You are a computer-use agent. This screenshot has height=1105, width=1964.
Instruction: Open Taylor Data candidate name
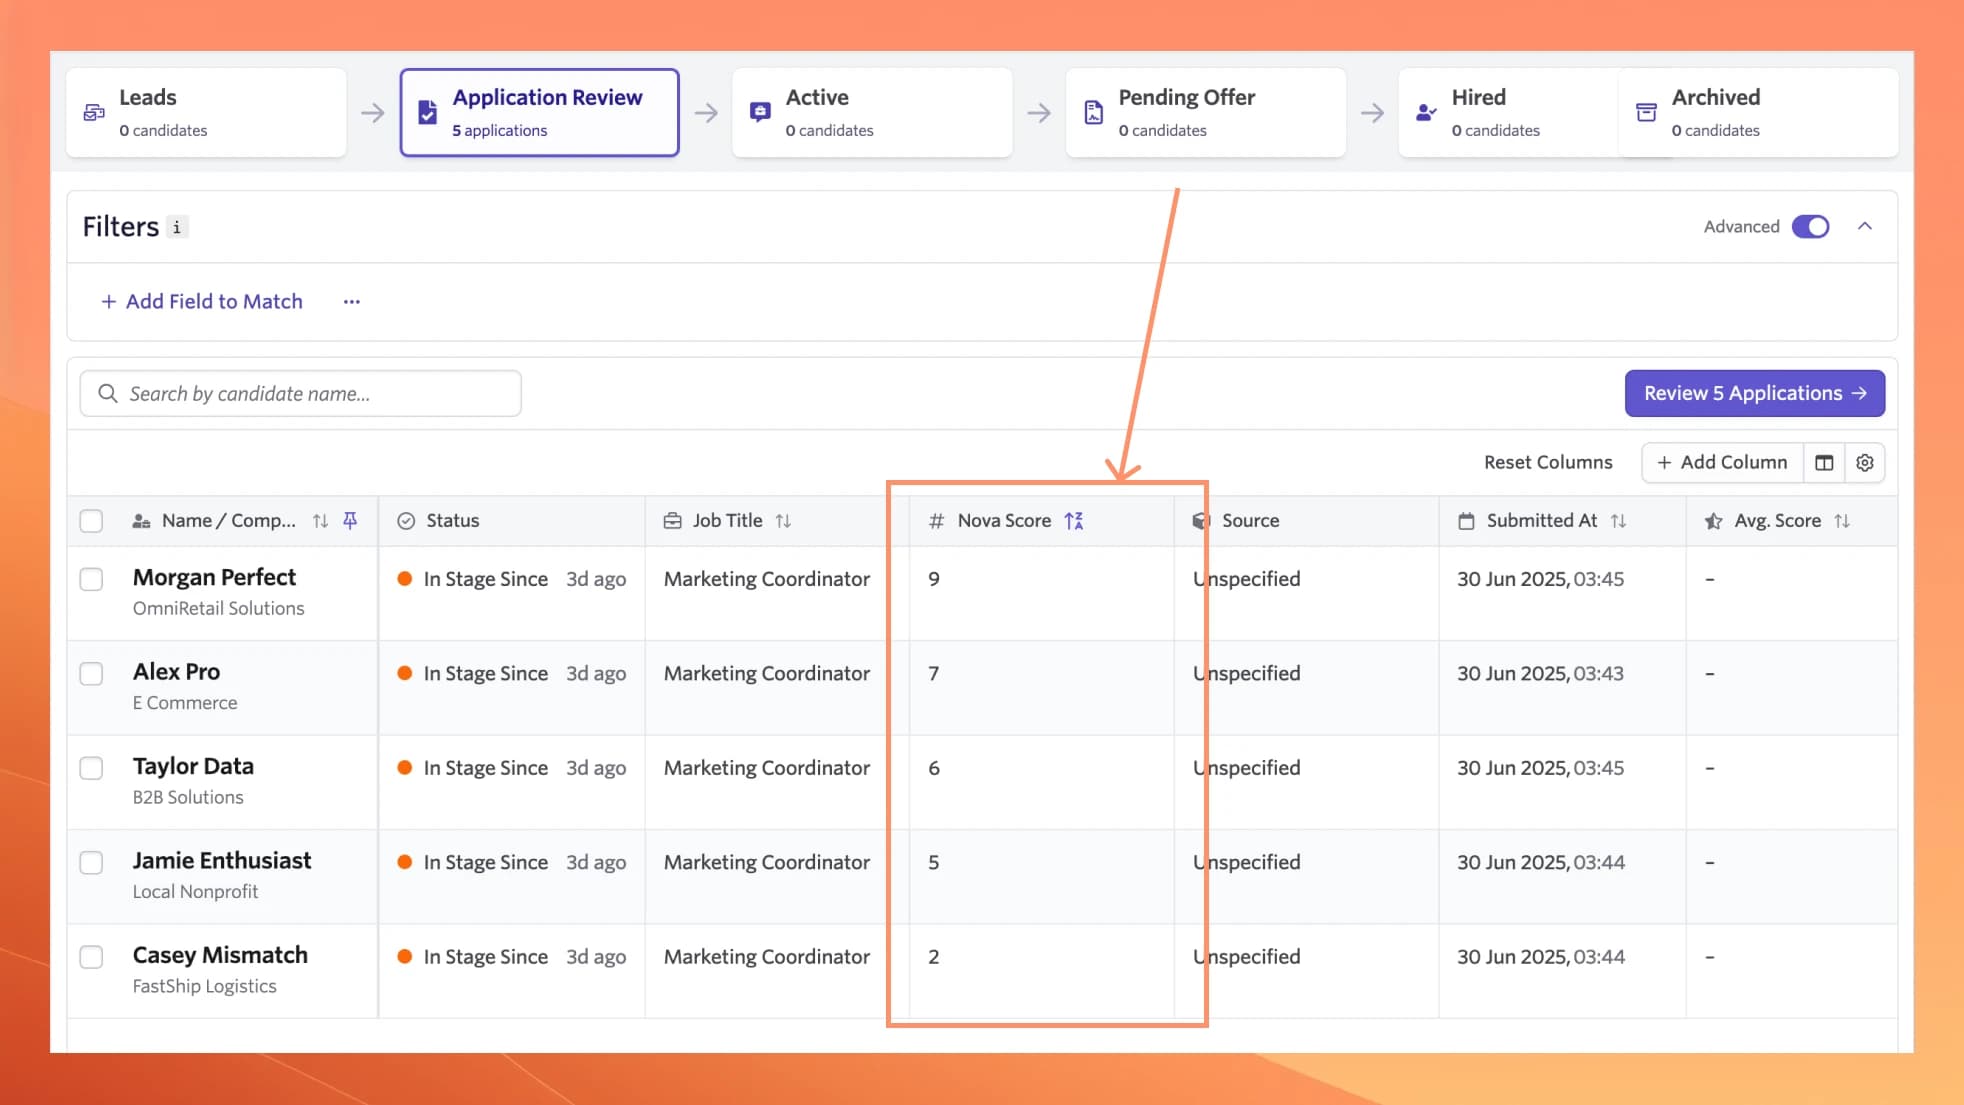coord(193,766)
